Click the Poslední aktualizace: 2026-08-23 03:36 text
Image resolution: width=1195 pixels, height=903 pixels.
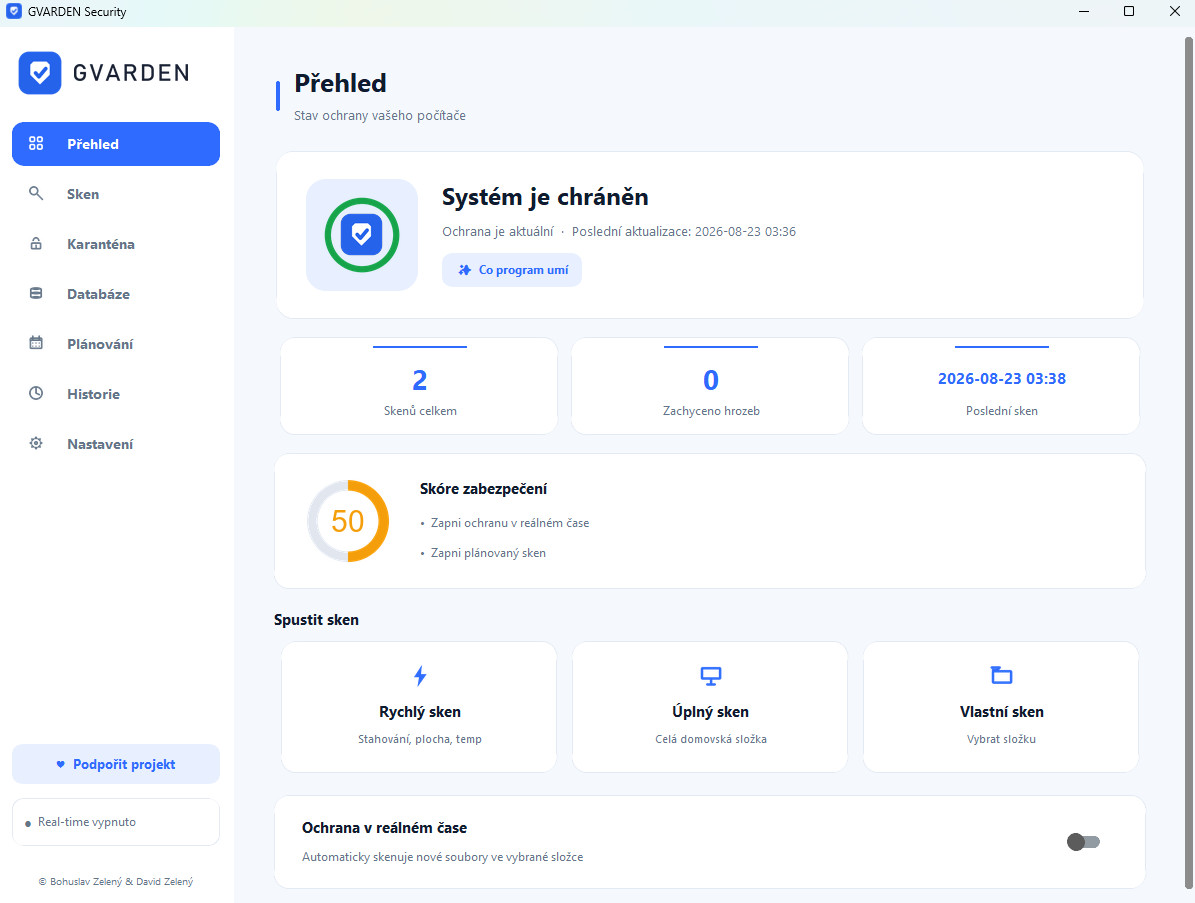point(684,232)
